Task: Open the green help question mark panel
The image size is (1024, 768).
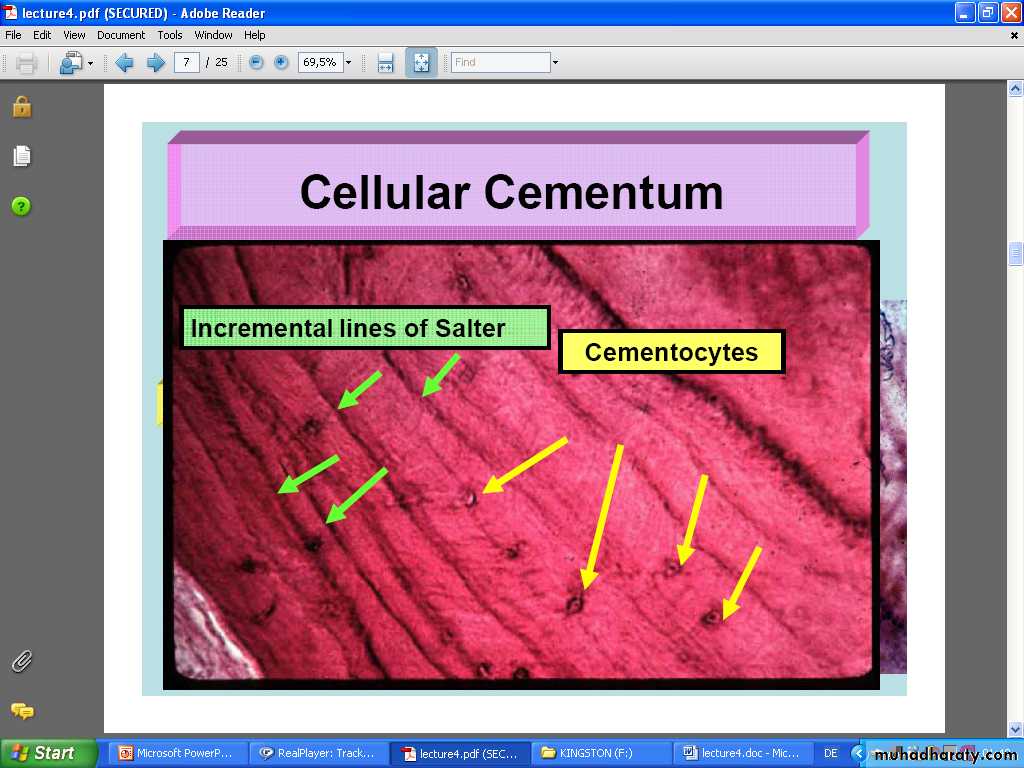Action: pyautogui.click(x=21, y=206)
